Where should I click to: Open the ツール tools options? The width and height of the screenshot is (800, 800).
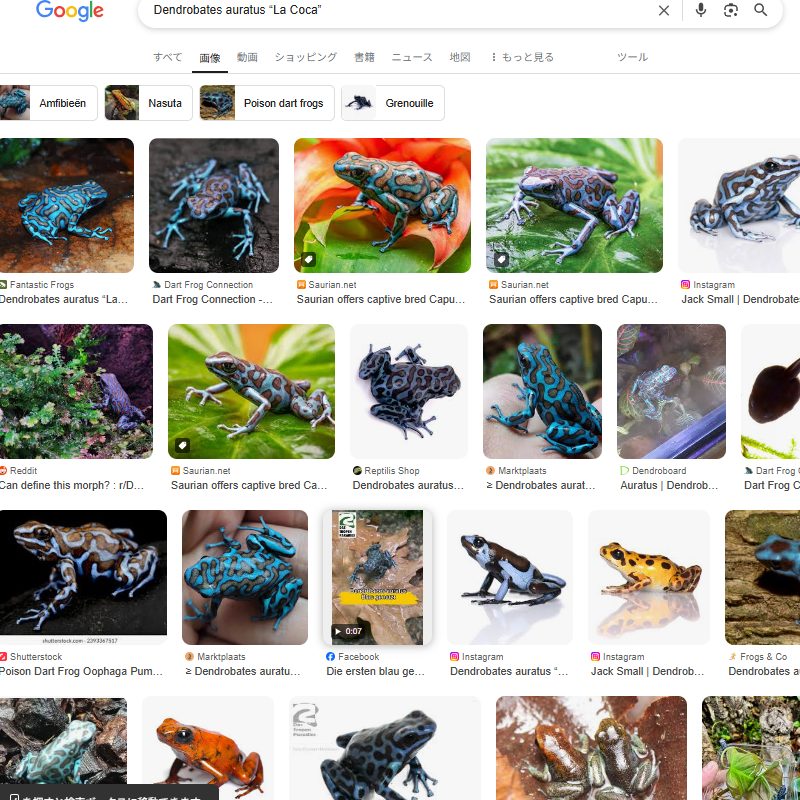[632, 57]
